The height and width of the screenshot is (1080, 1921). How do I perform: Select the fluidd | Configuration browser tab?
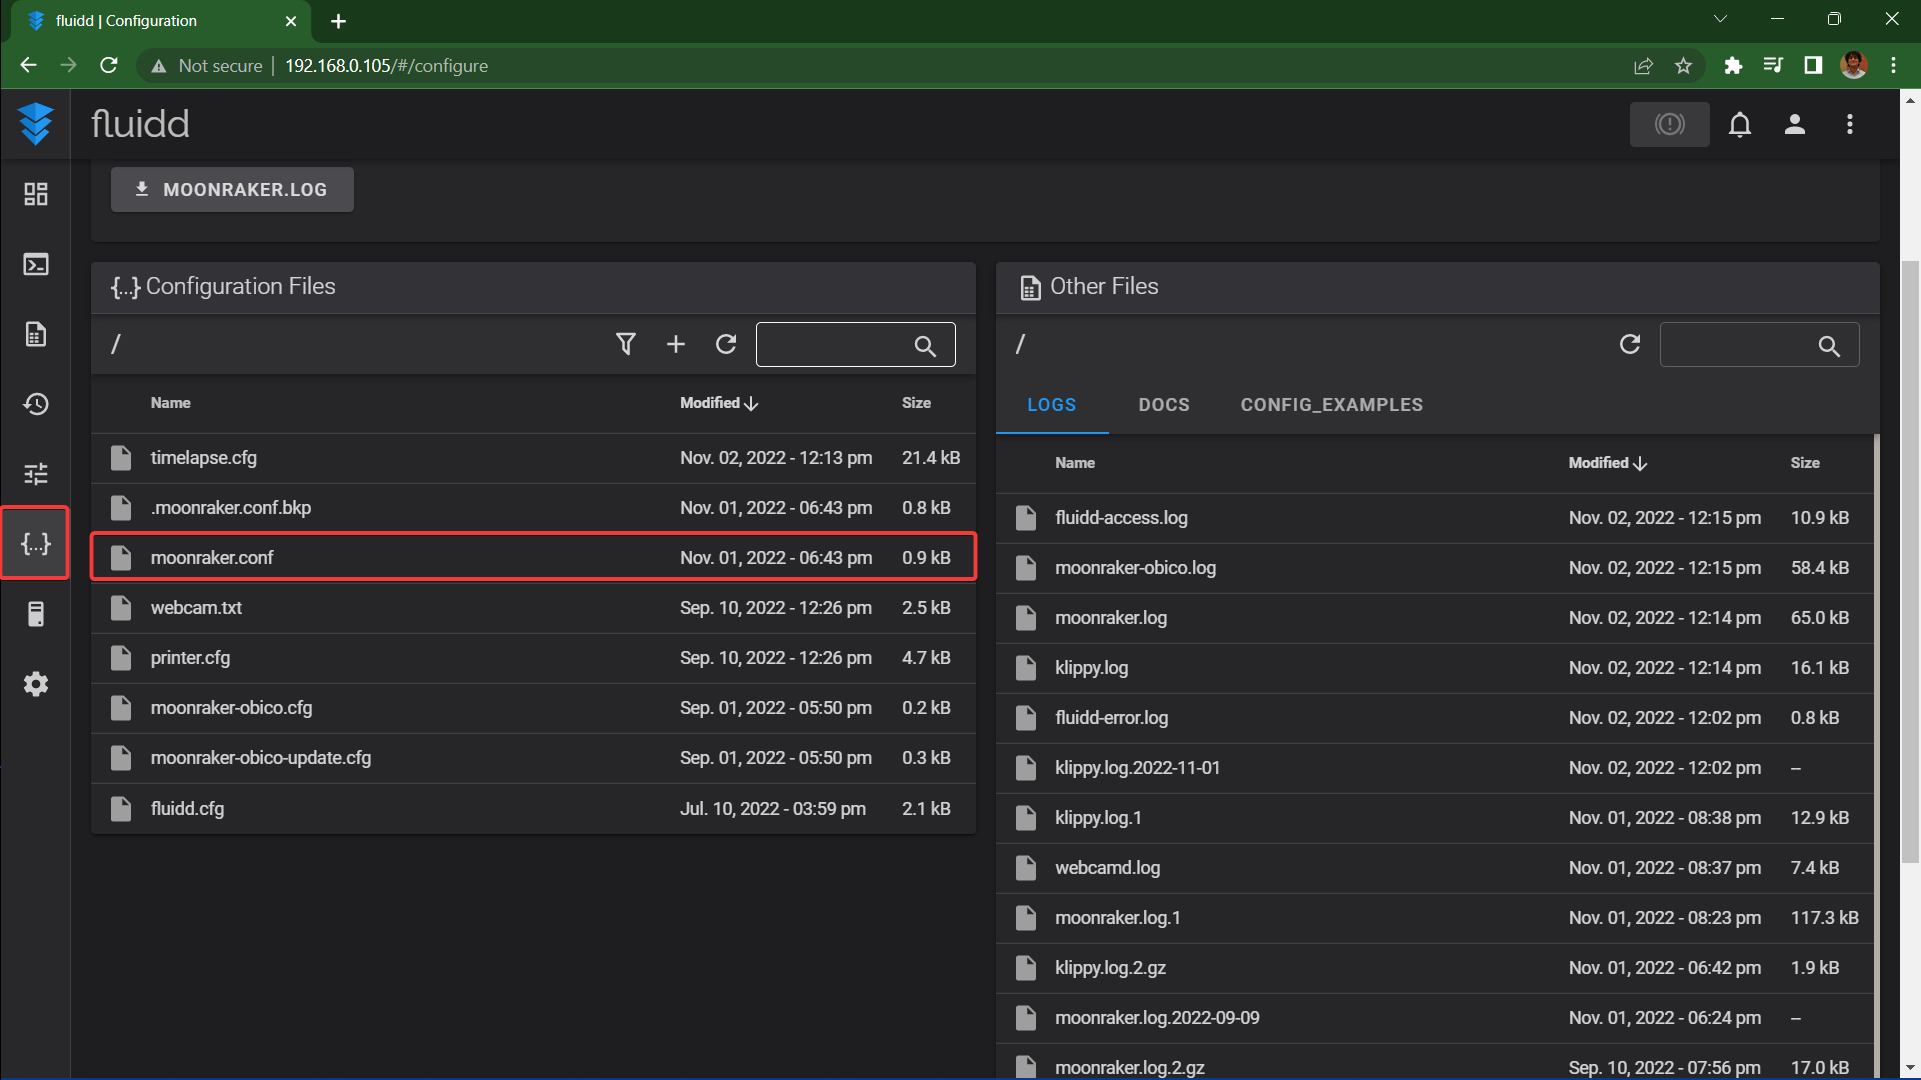(x=160, y=21)
